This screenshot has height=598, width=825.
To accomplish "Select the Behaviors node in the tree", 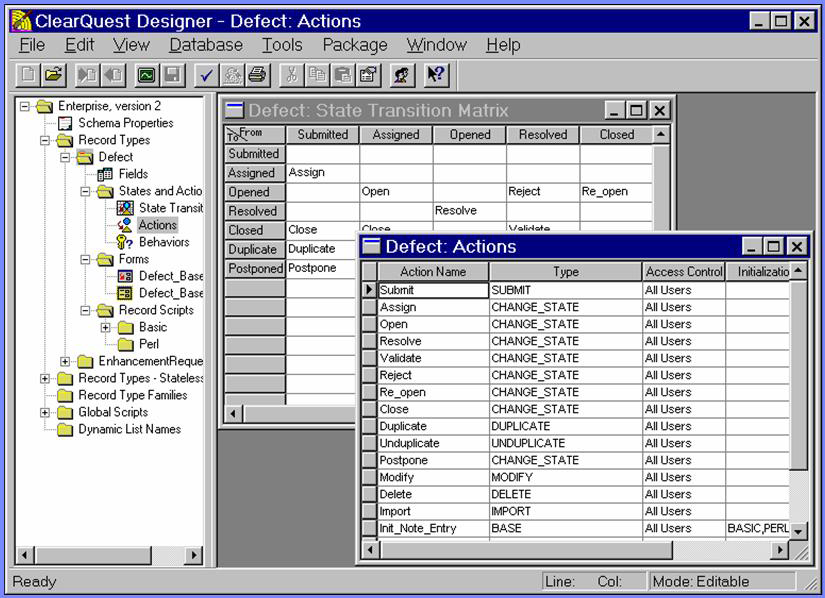I will (164, 242).
